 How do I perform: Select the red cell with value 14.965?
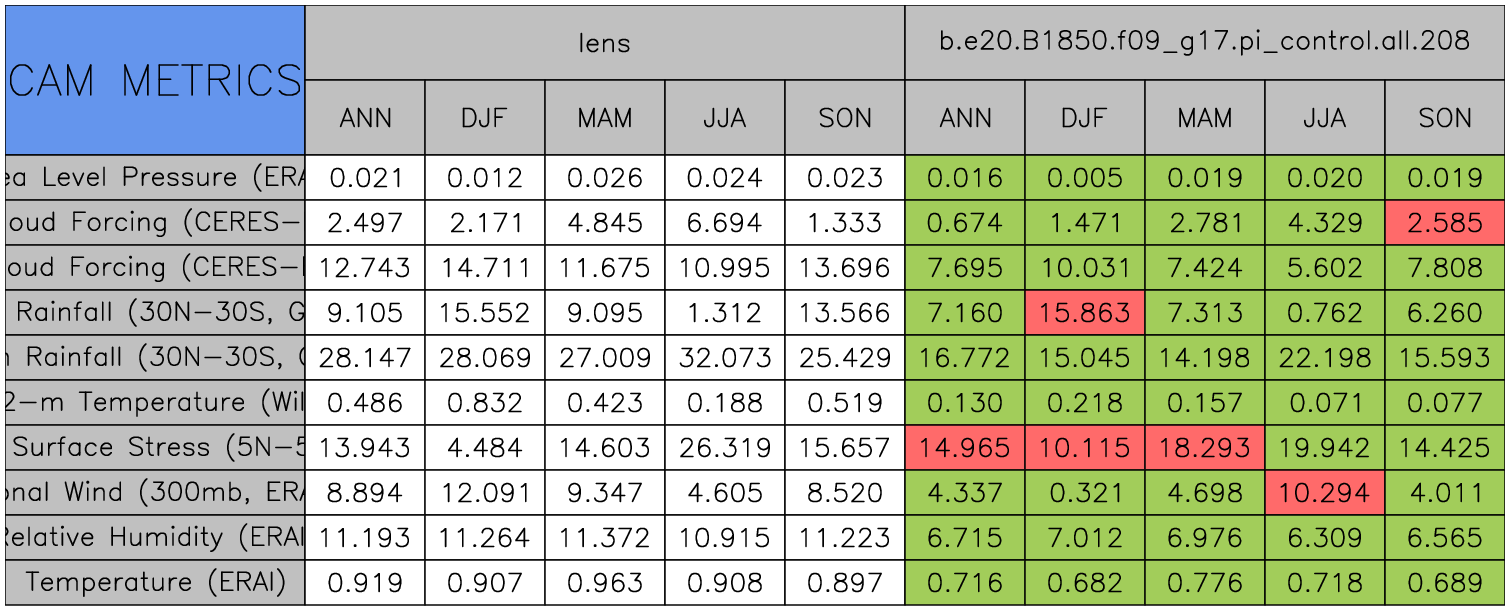(x=965, y=448)
